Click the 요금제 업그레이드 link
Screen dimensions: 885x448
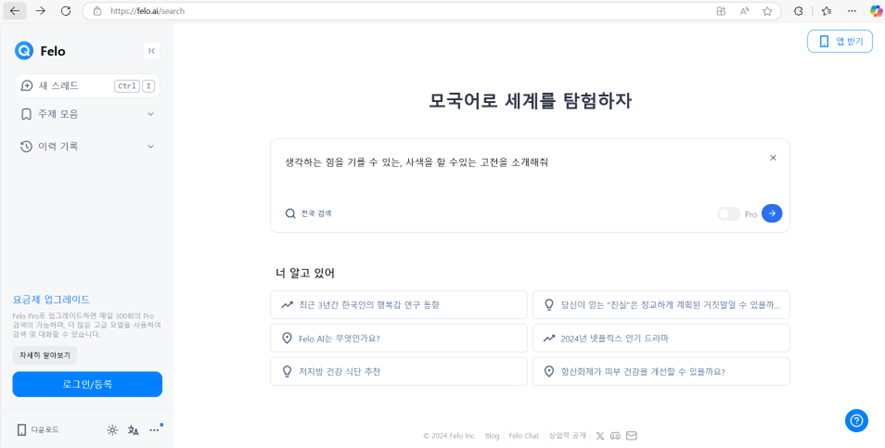tap(51, 300)
